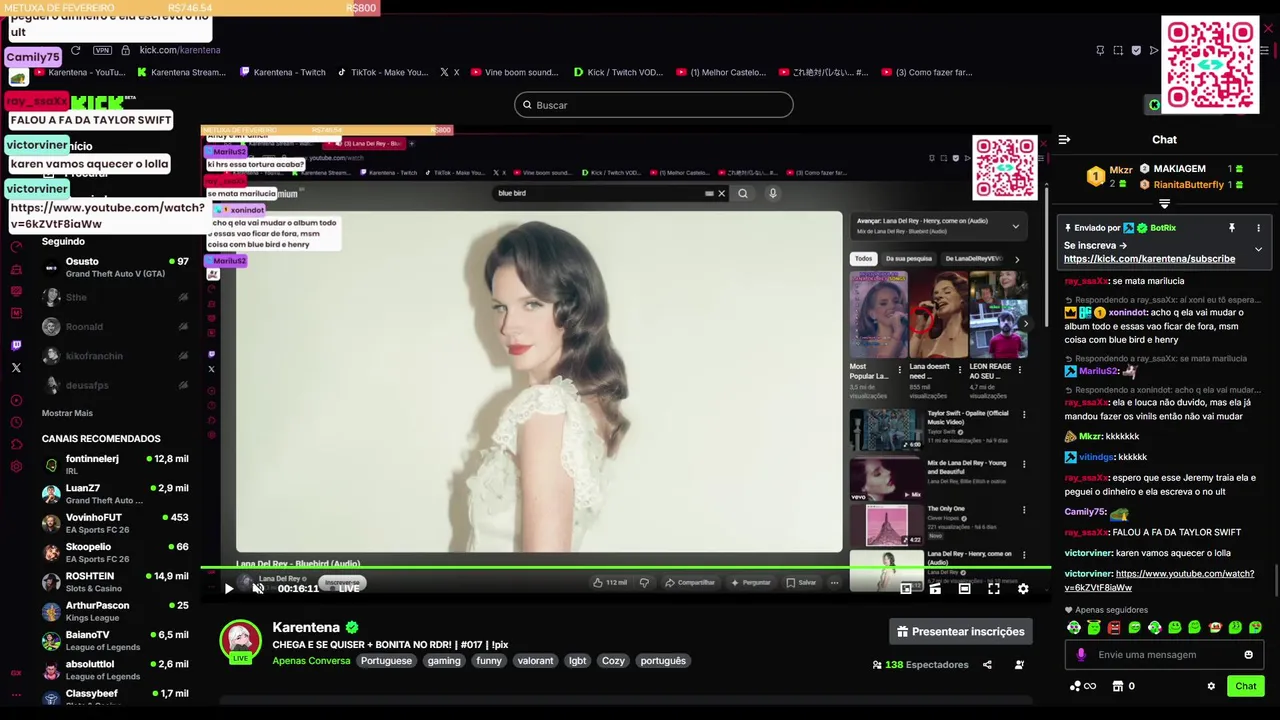This screenshot has width=1280, height=720.
Task: Click the green stream progress bar
Action: tap(625, 569)
